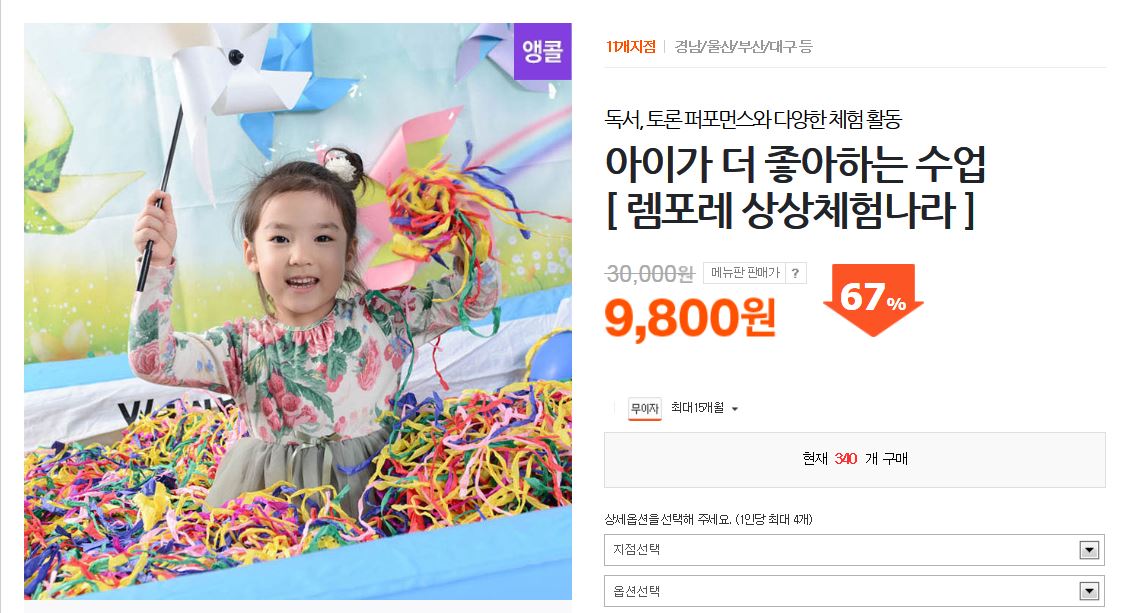Click the product title 아이가 더 좋아하는 수업
The image size is (1138, 613).
click(x=795, y=165)
